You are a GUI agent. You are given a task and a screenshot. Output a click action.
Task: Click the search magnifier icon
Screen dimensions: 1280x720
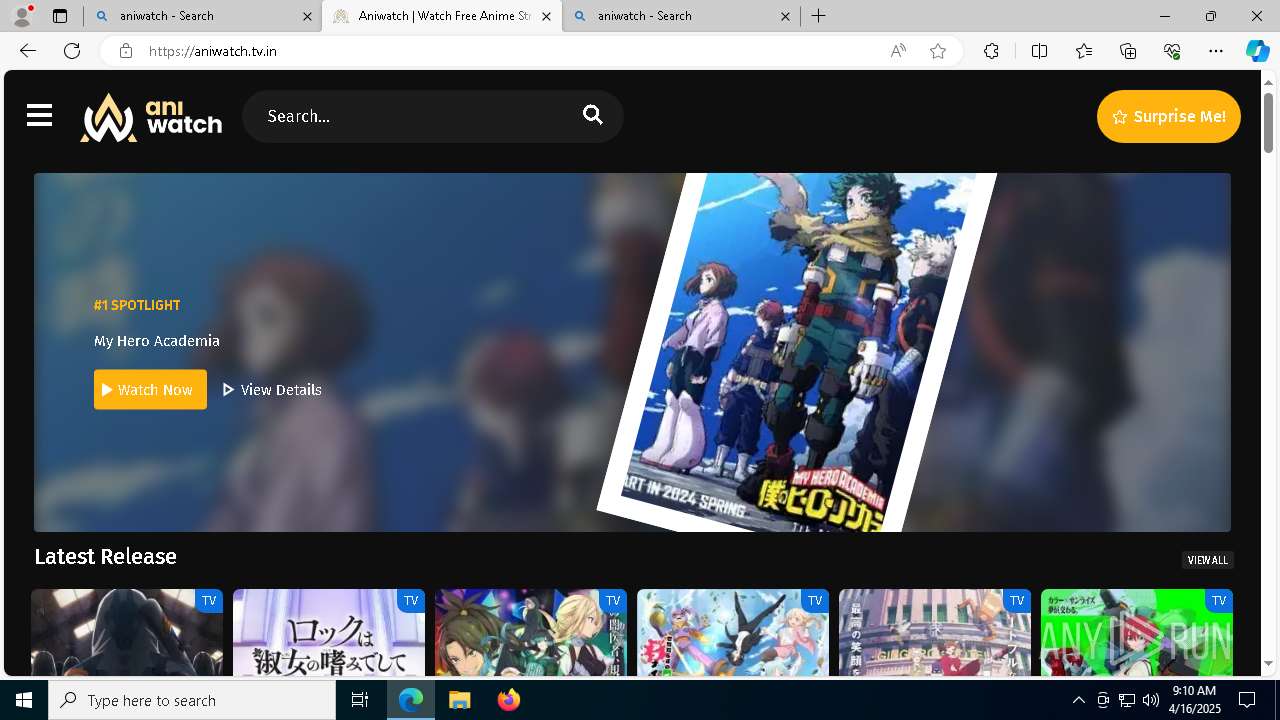tap(593, 115)
